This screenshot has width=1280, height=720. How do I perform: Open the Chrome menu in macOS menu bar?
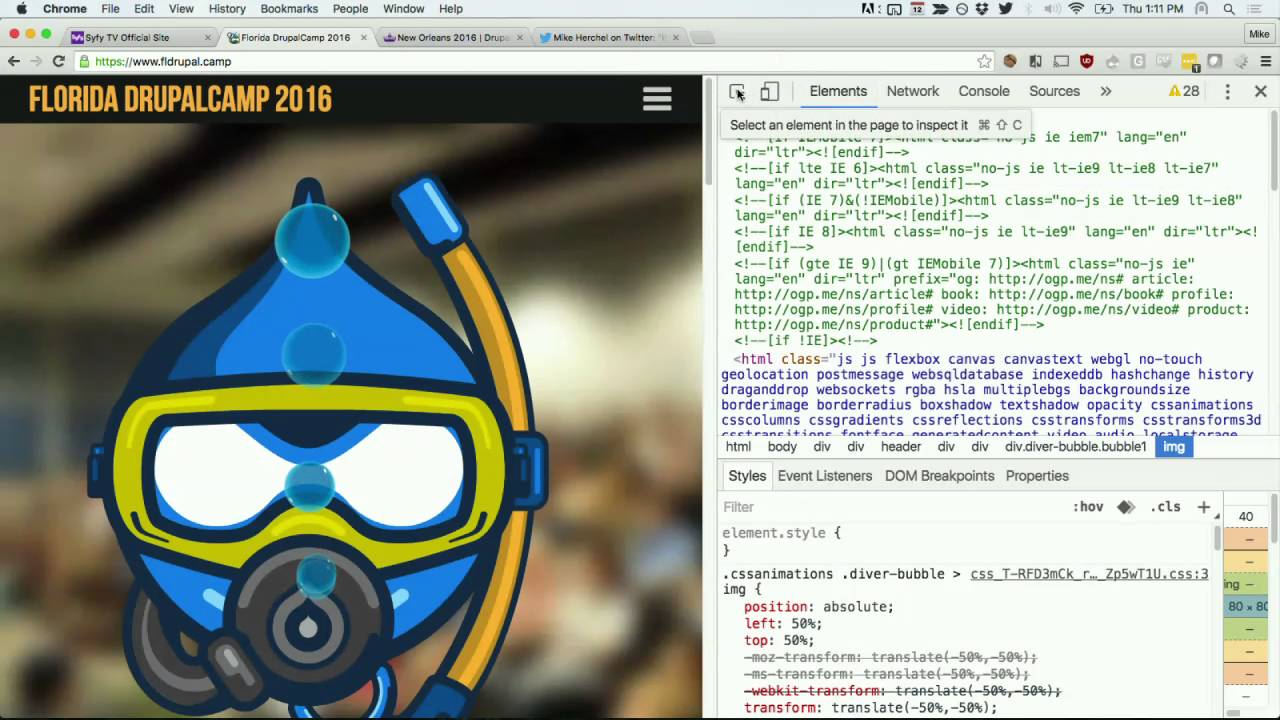pyautogui.click(x=64, y=9)
